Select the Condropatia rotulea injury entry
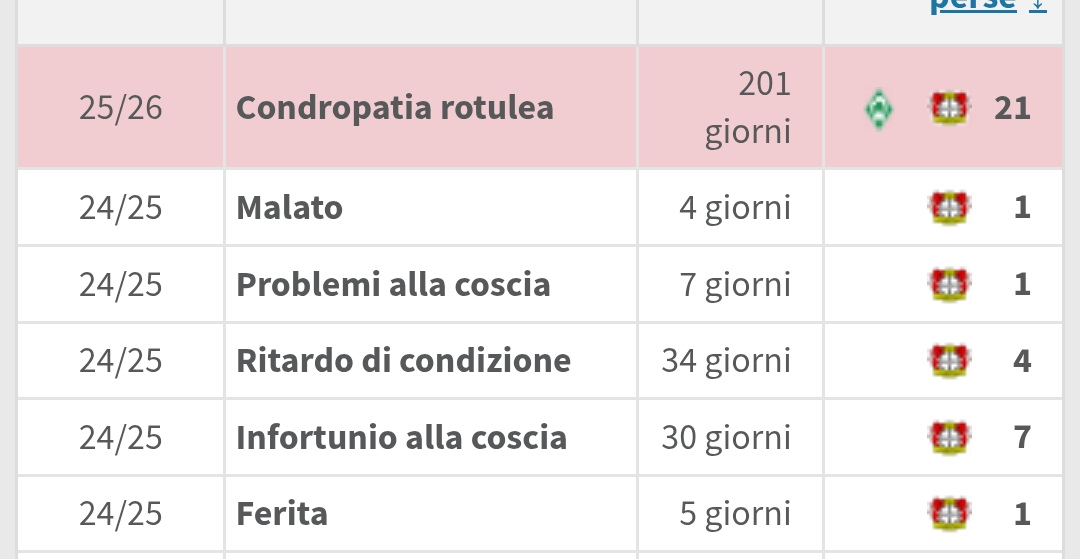 [x=395, y=108]
